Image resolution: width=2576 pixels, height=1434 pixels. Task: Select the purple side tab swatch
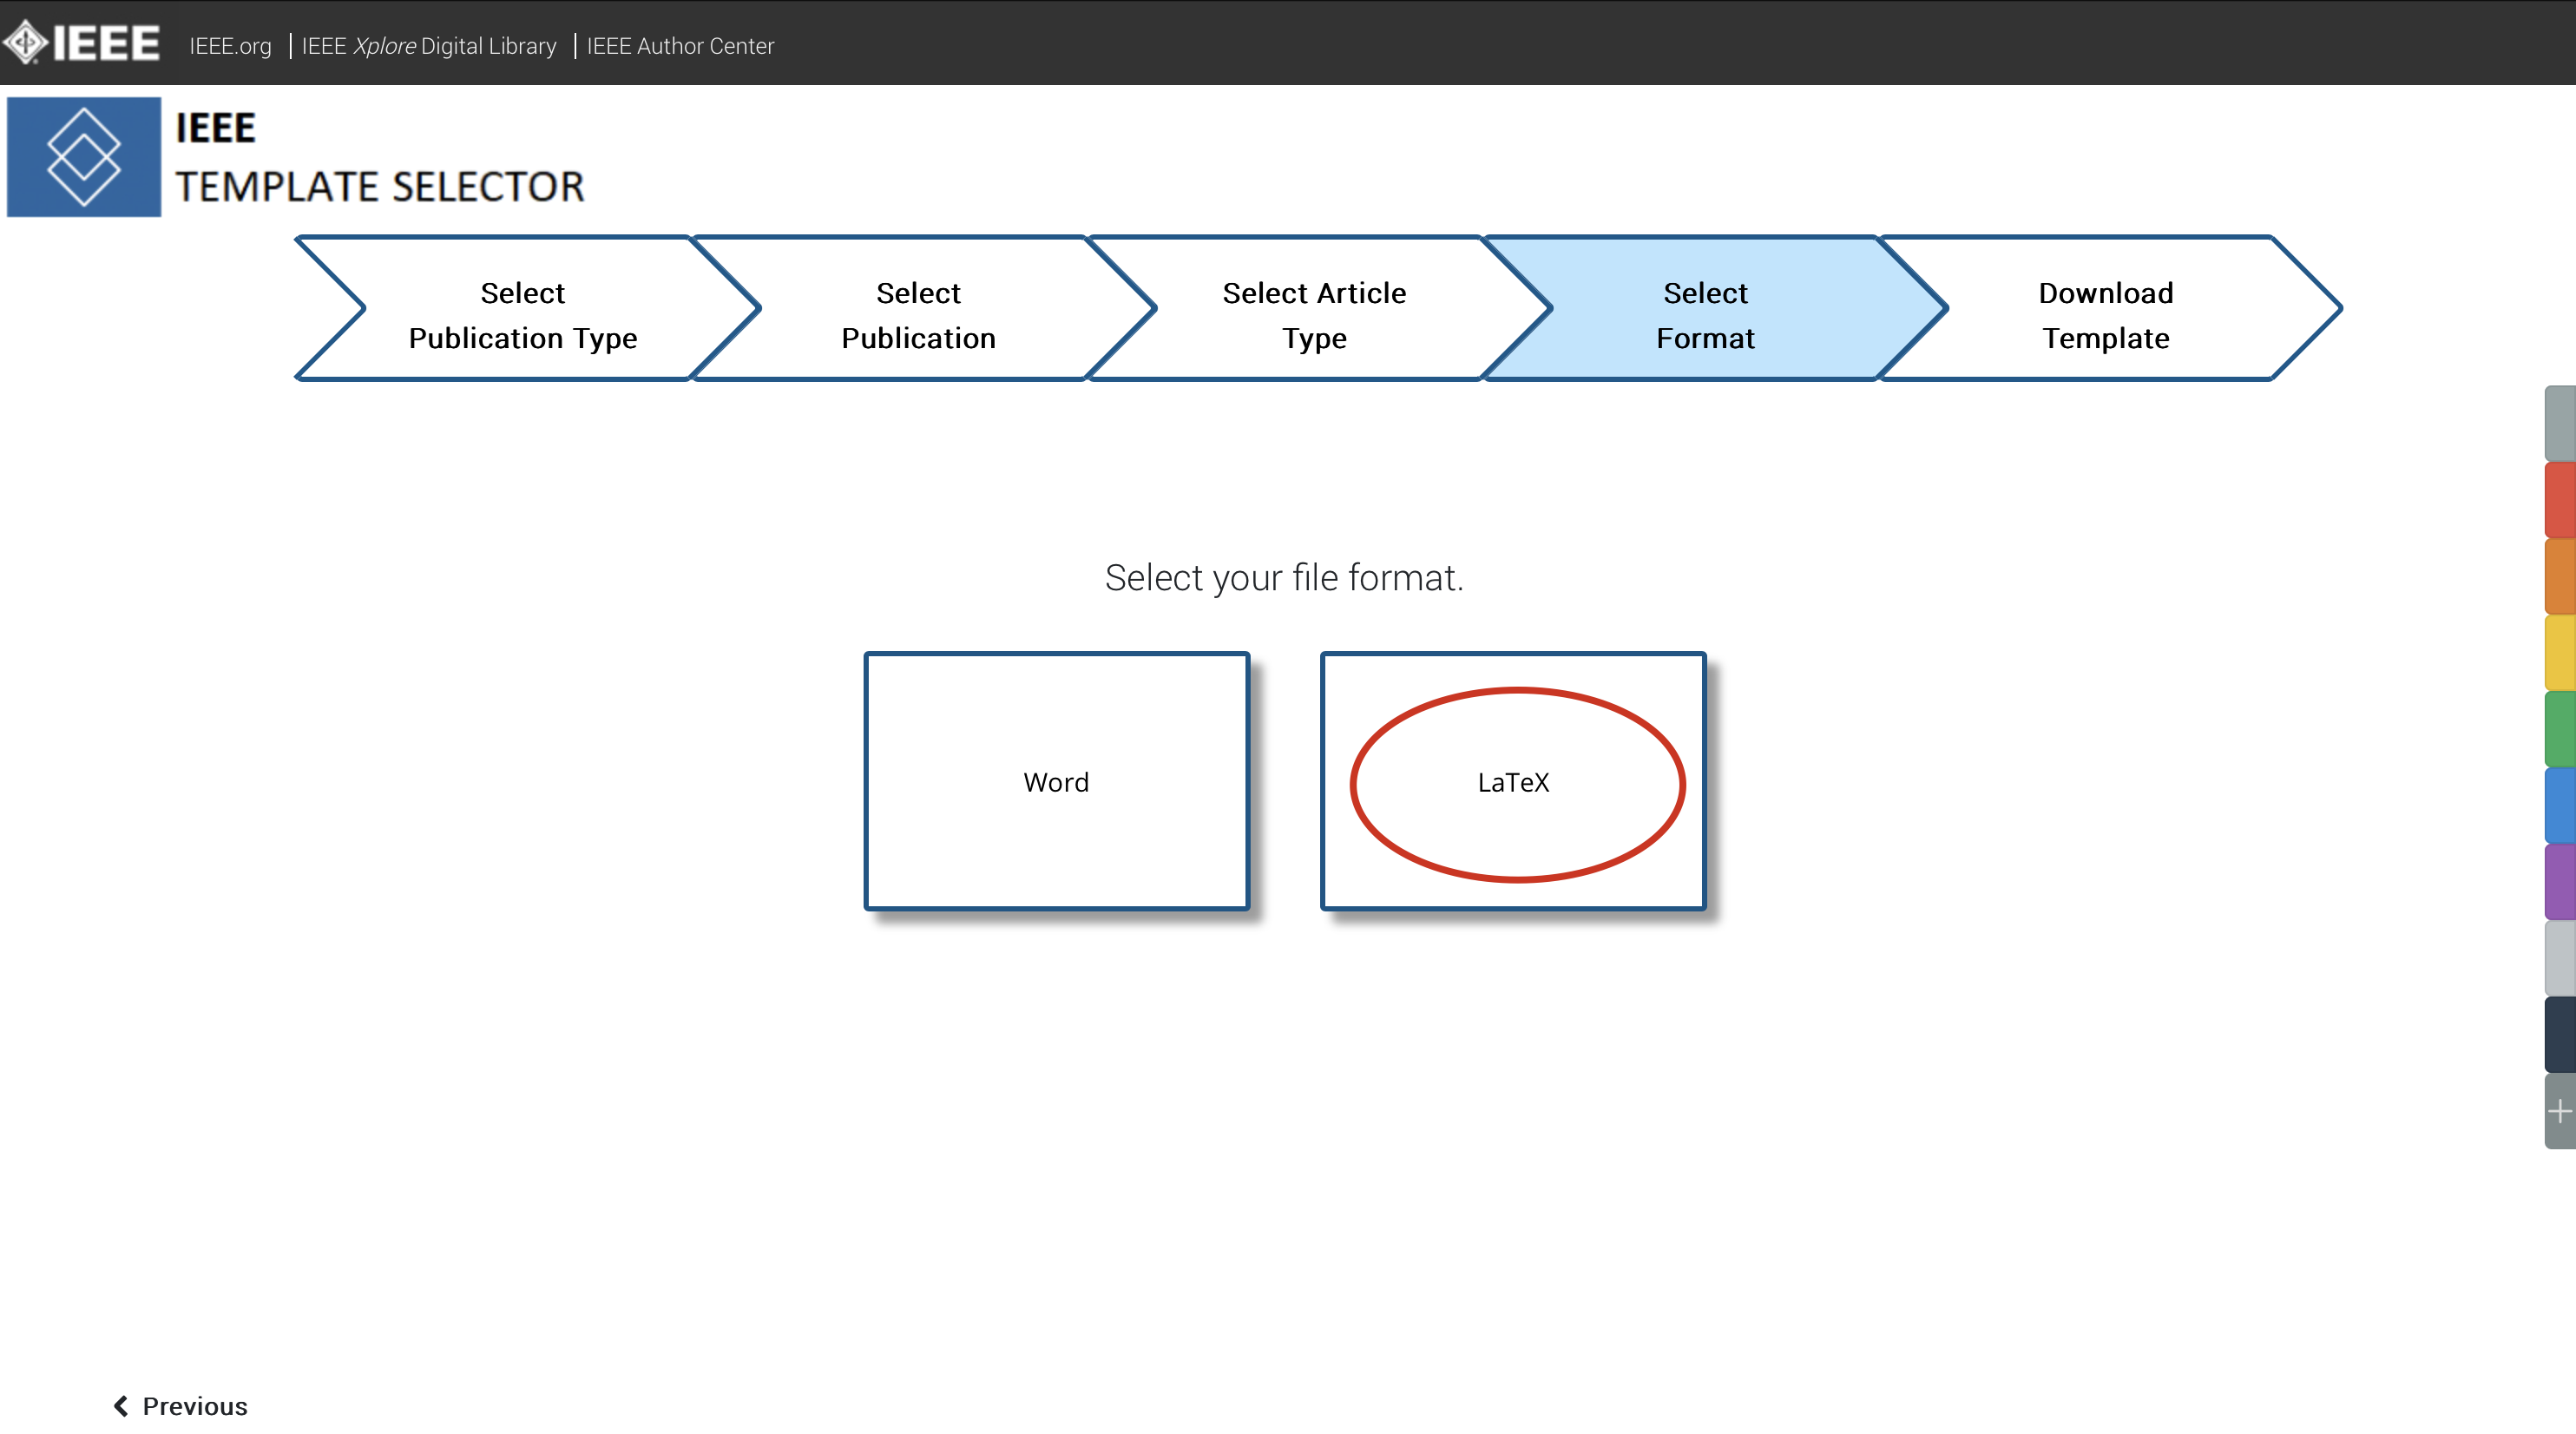point(2560,882)
